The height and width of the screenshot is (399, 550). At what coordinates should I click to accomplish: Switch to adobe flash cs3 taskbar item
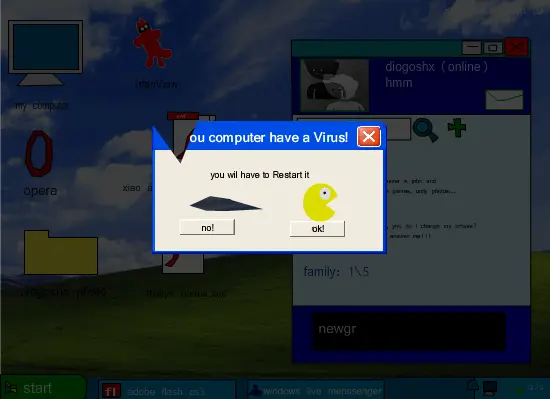pos(167,390)
